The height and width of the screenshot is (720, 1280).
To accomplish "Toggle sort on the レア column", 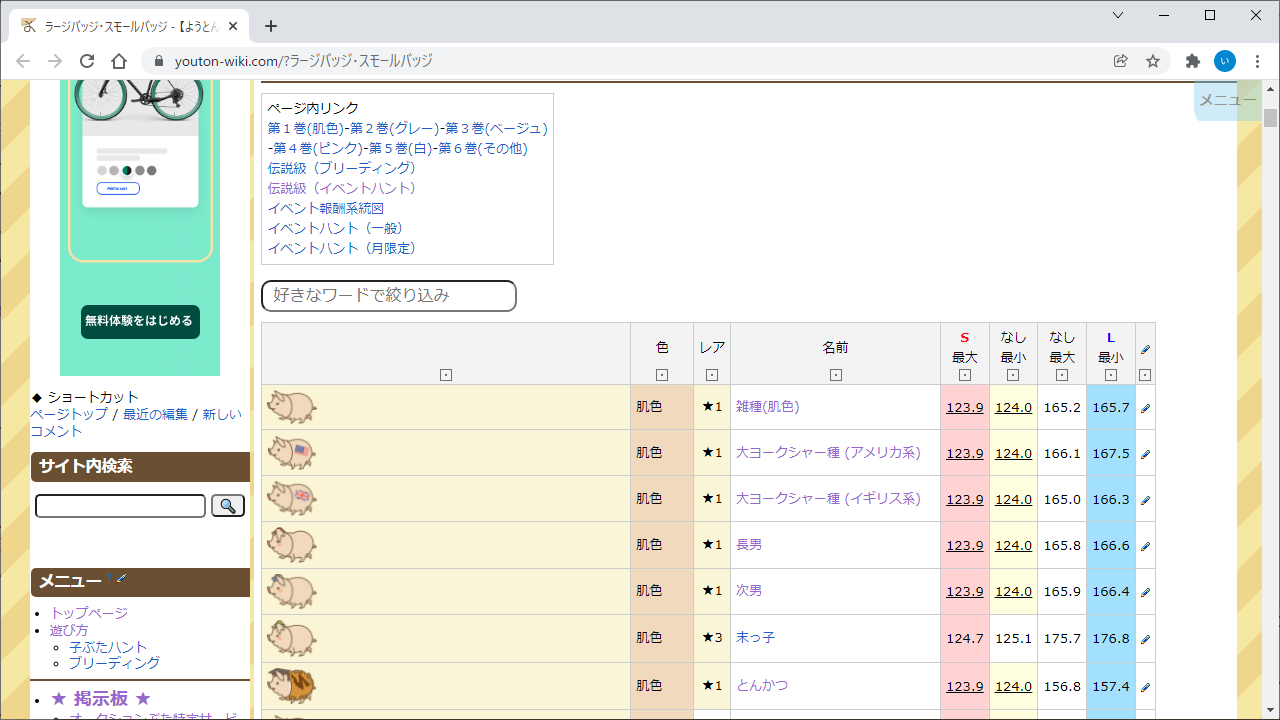I will pyautogui.click(x=712, y=375).
